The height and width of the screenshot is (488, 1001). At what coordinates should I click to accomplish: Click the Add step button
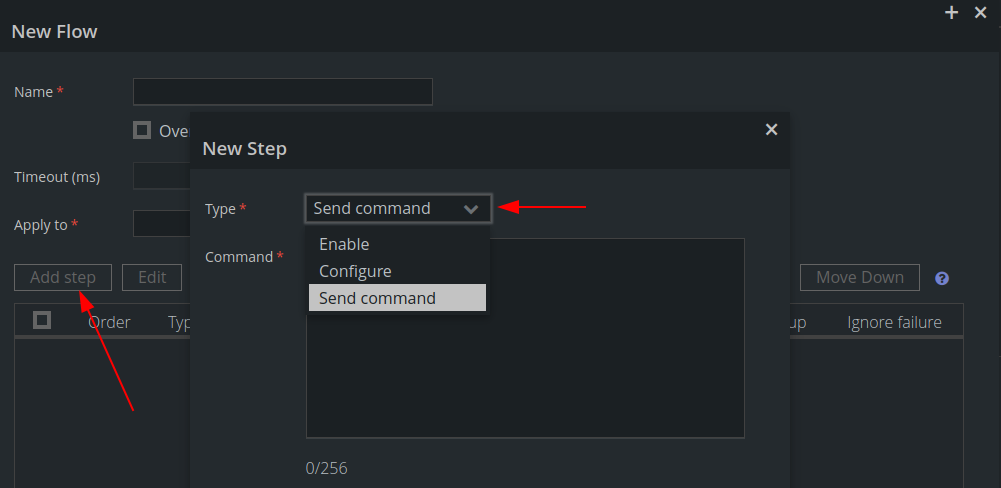63,277
